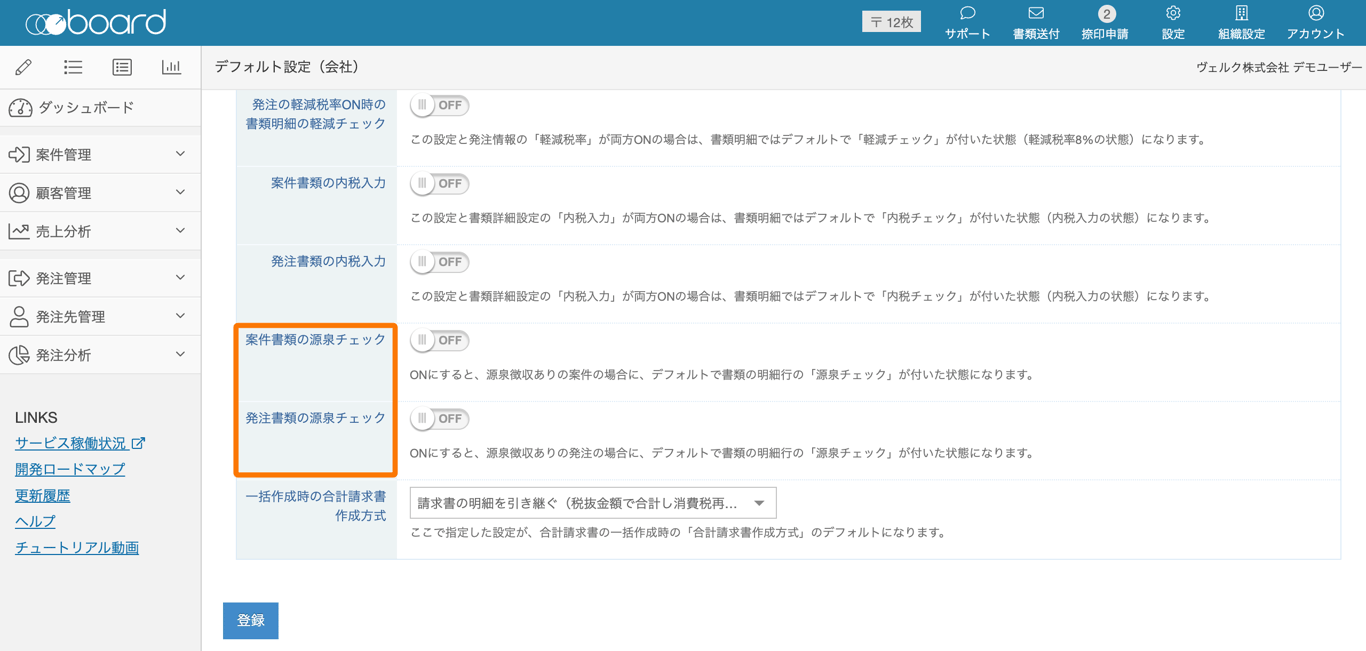Toggle 発注書類の内税入力 switch
Viewport: 1366px width, 651px height.
coord(440,262)
